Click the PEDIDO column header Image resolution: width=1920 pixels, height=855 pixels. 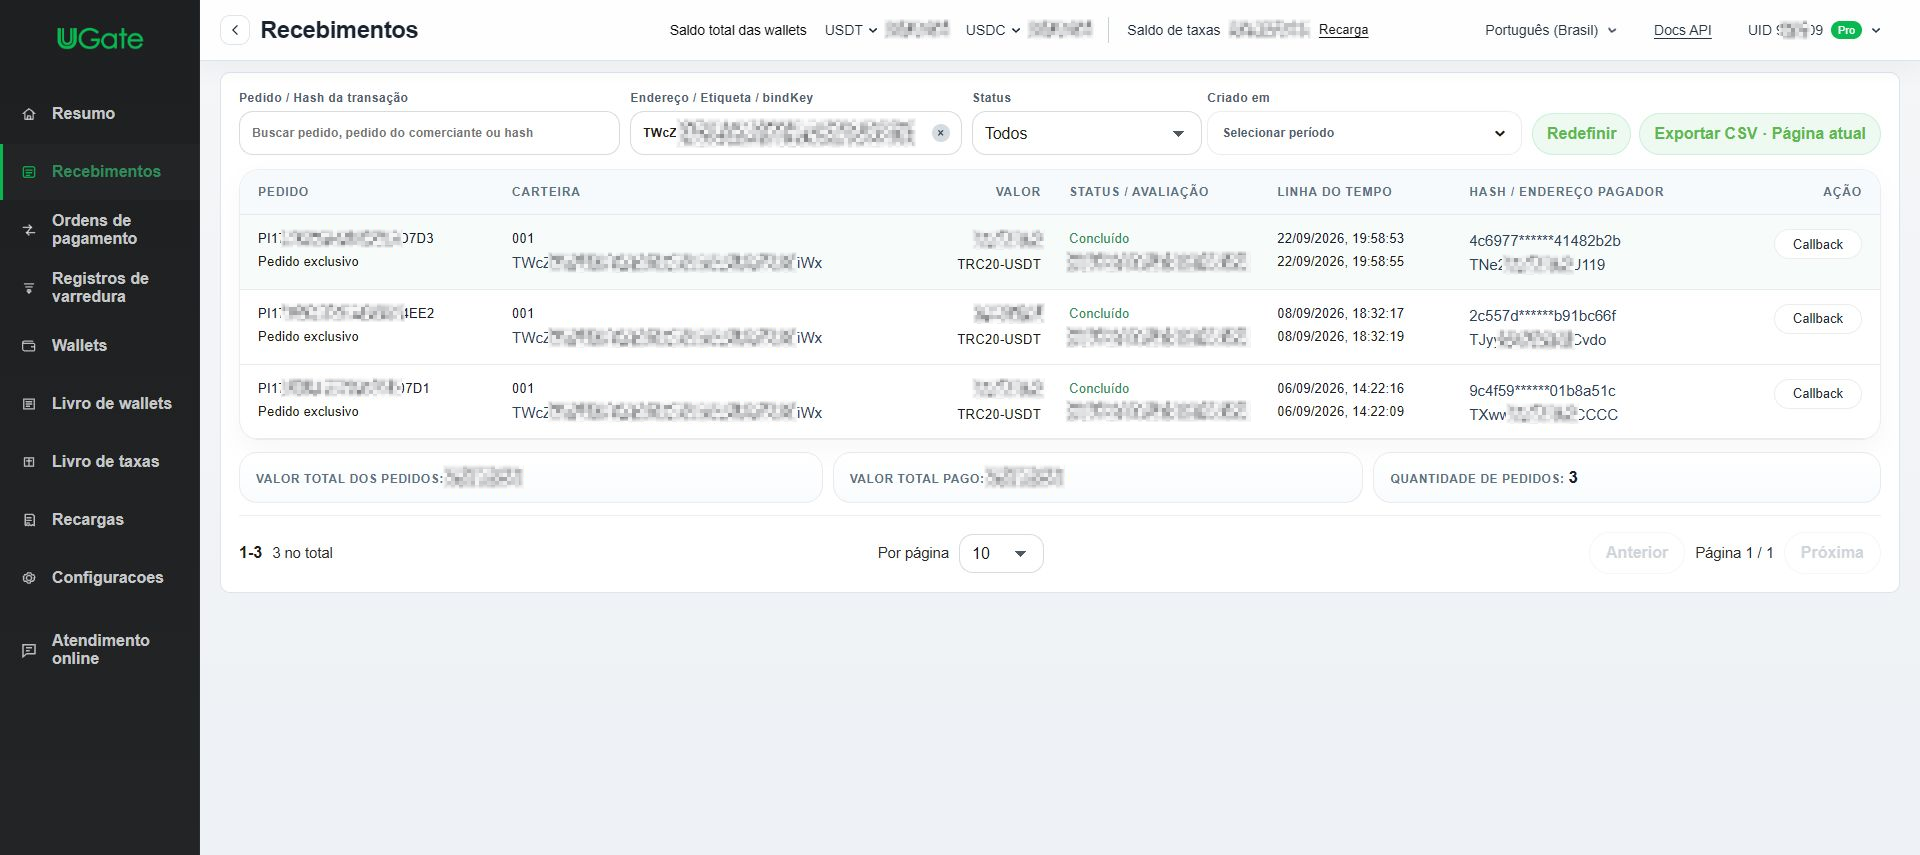click(283, 192)
